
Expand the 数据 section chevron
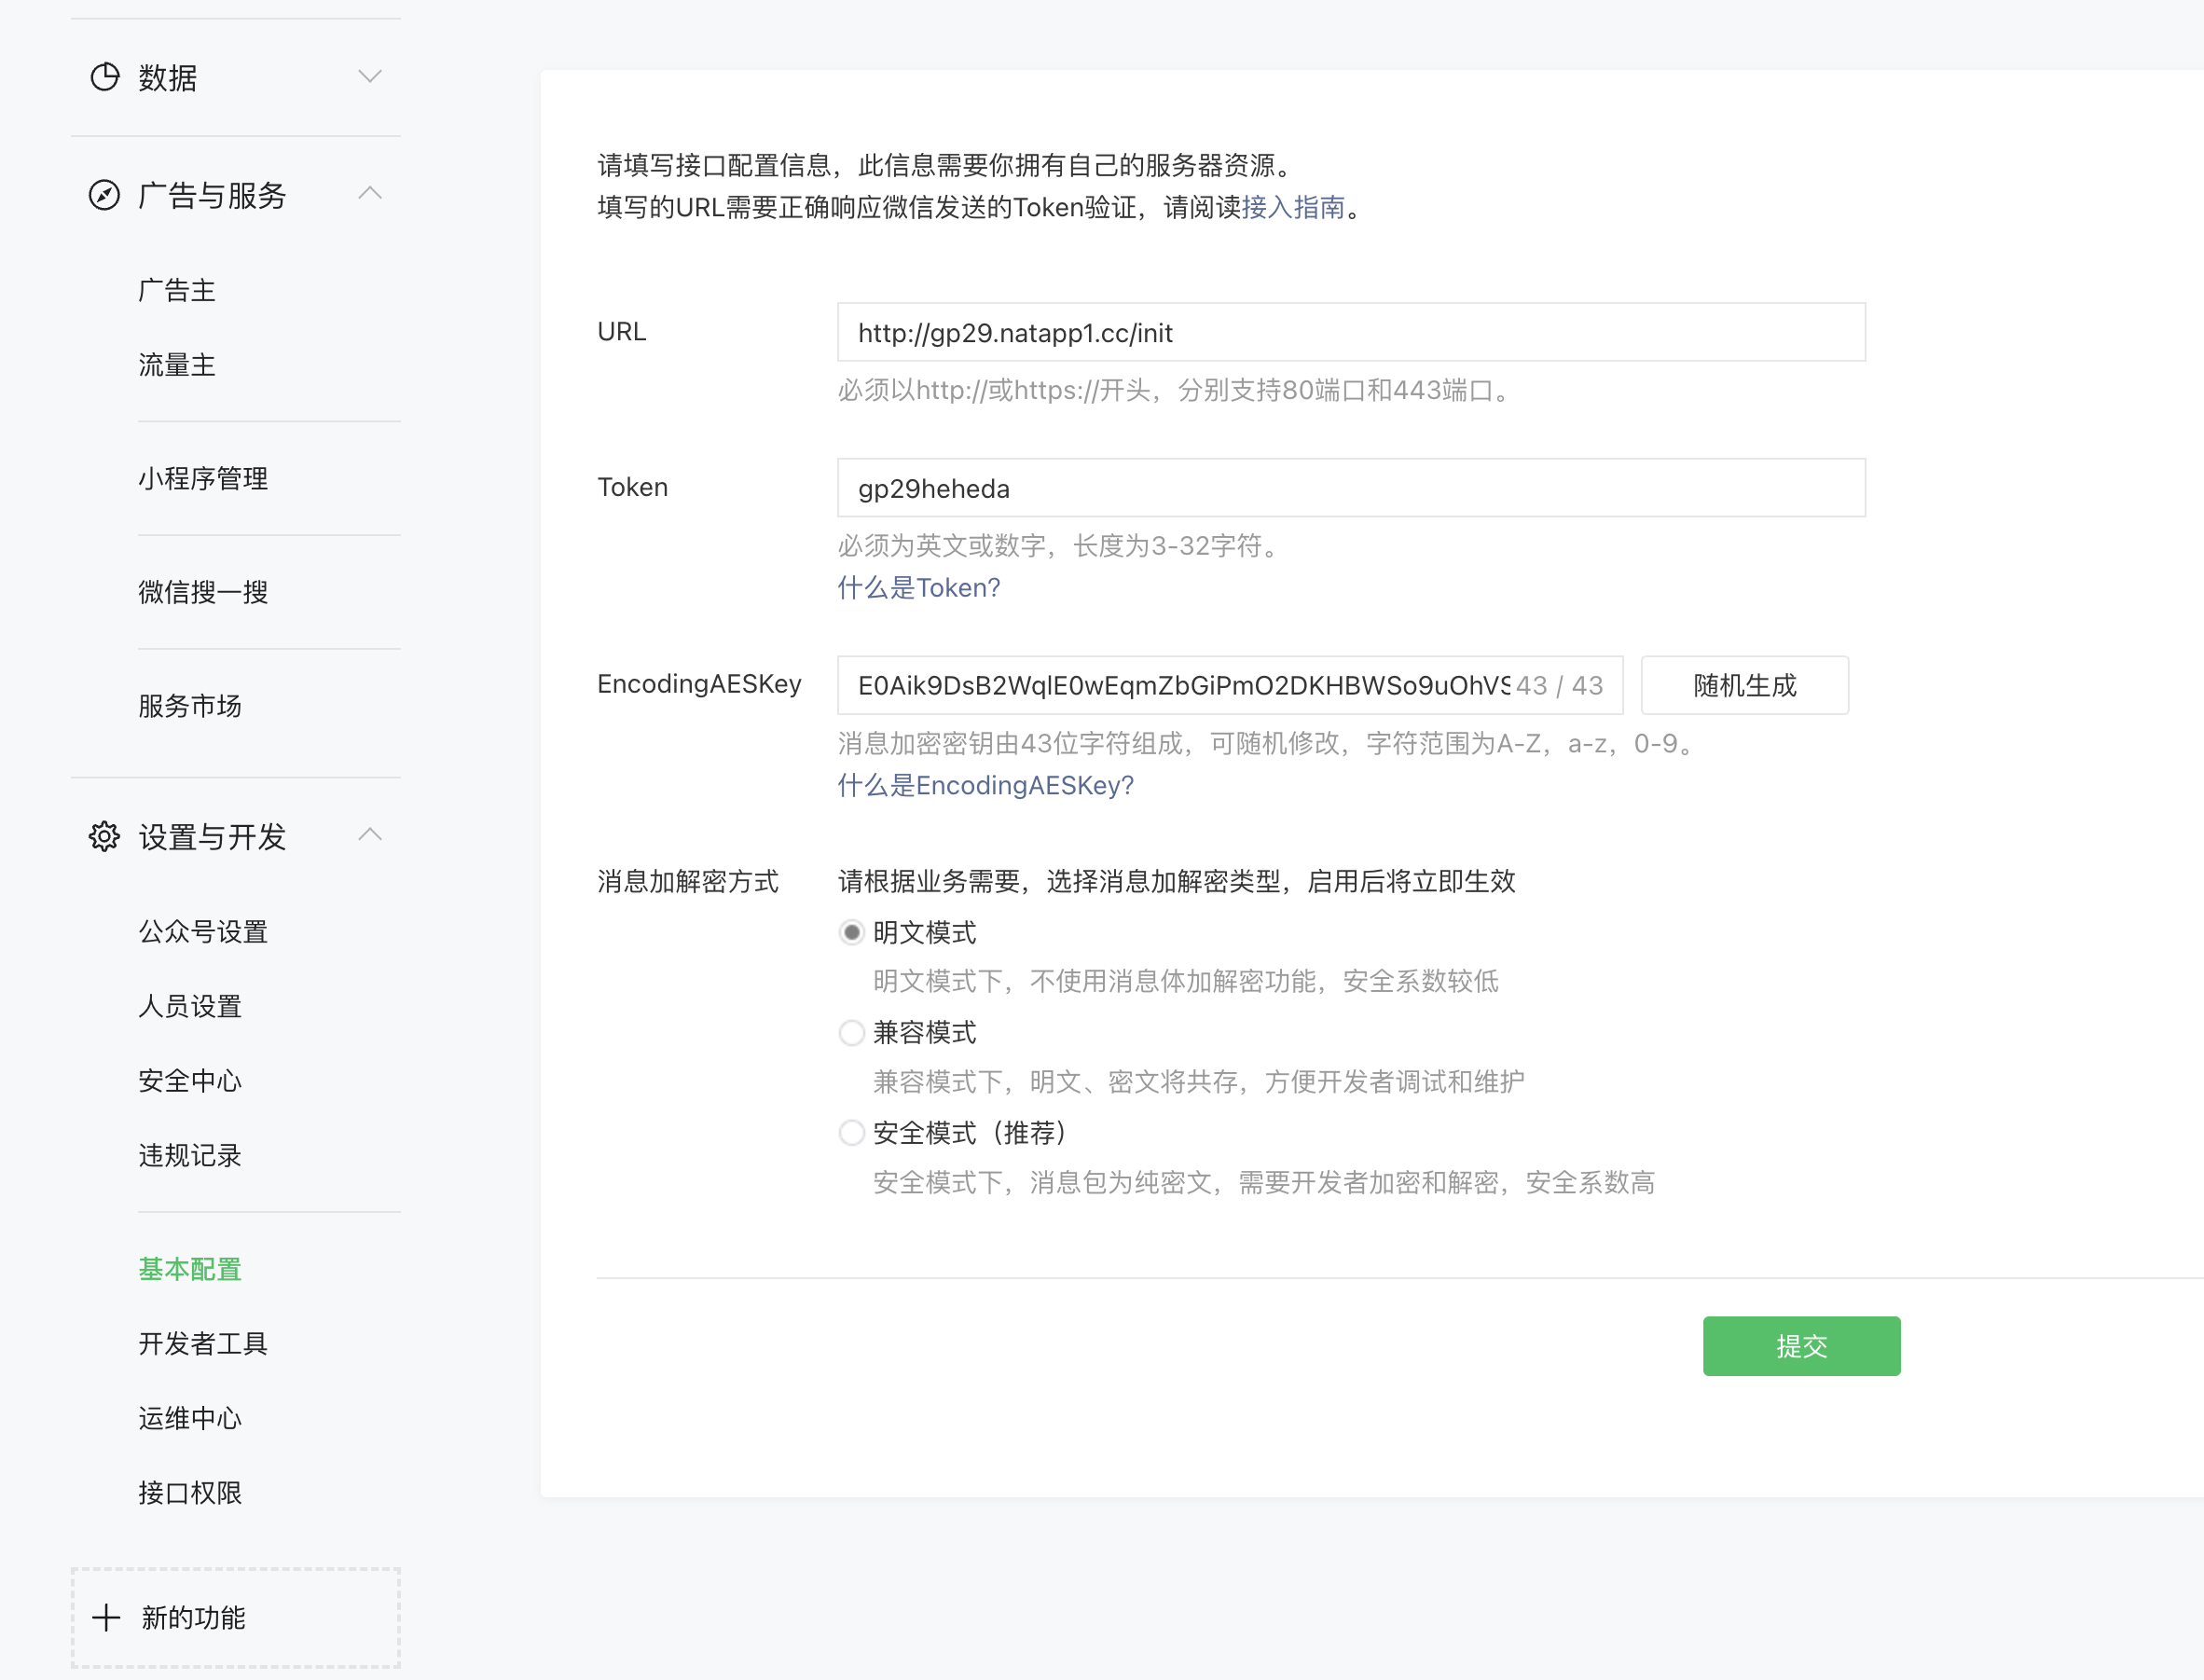(x=370, y=77)
